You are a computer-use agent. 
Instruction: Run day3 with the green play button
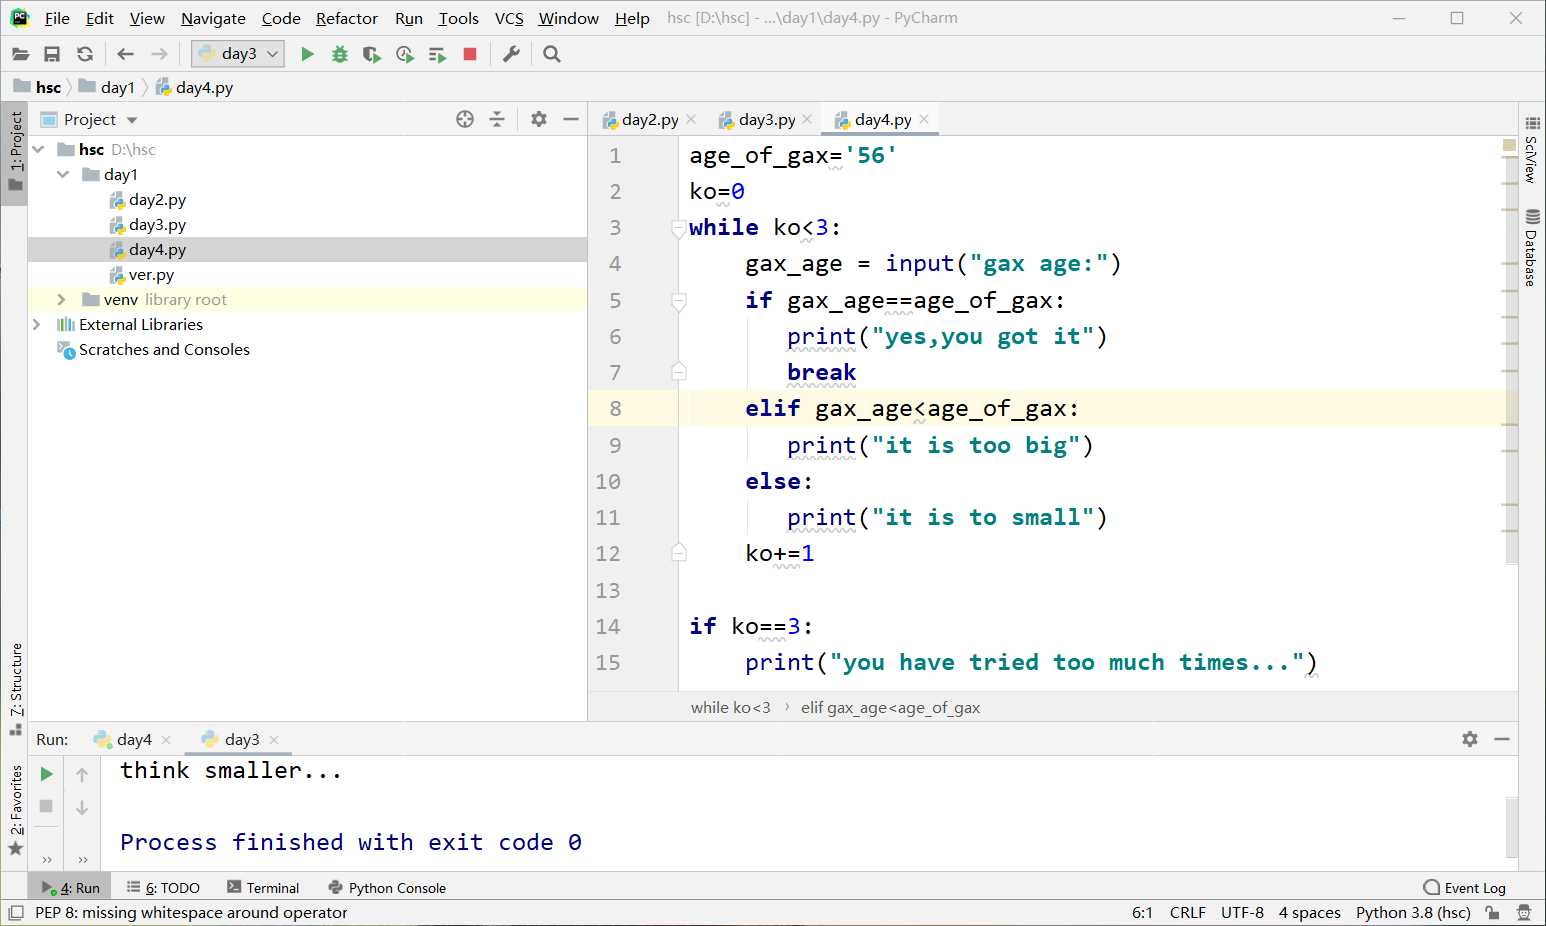pyautogui.click(x=307, y=54)
